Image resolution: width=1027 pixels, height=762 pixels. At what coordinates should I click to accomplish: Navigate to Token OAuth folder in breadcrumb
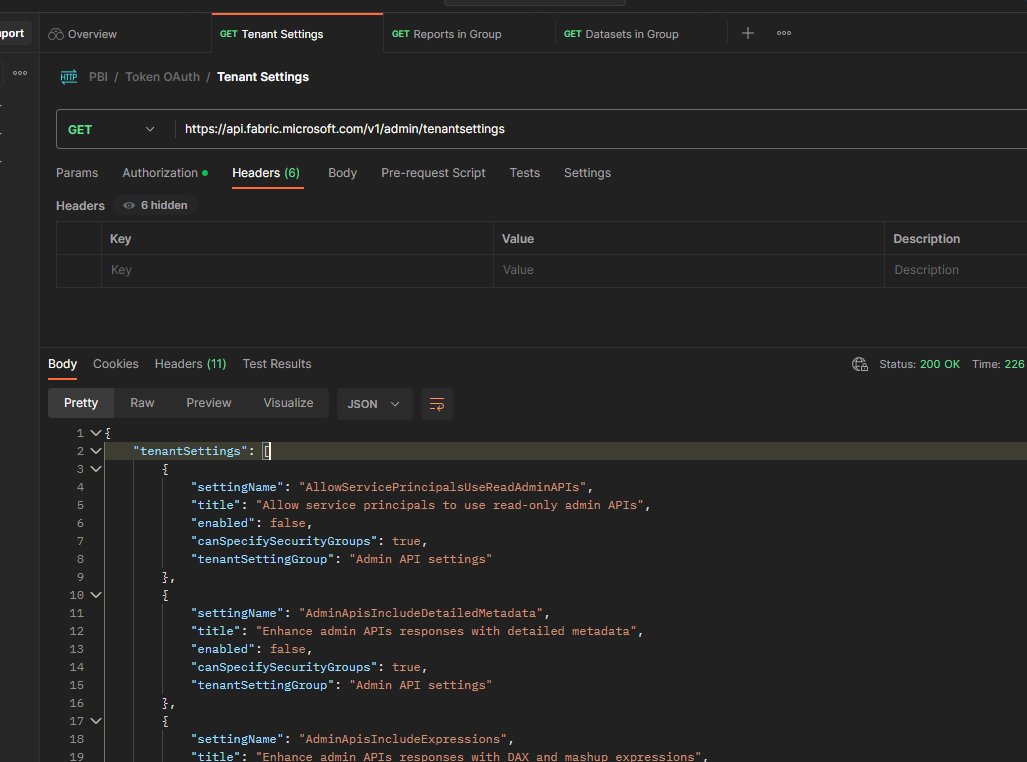coord(162,77)
